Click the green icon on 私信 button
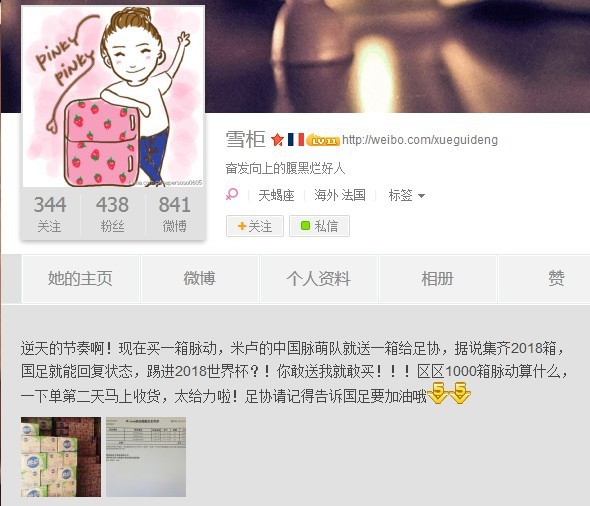Viewport: 590px width, 506px height. point(305,226)
